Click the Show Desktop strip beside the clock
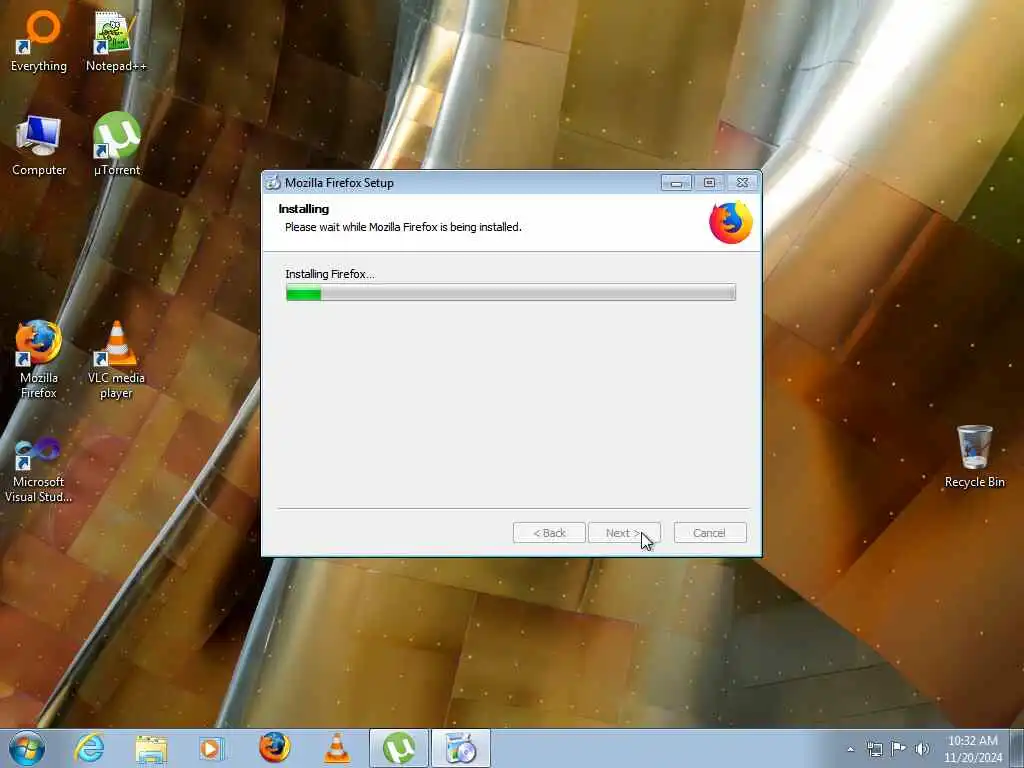Screen dimensions: 1024x768 coord(1017,748)
